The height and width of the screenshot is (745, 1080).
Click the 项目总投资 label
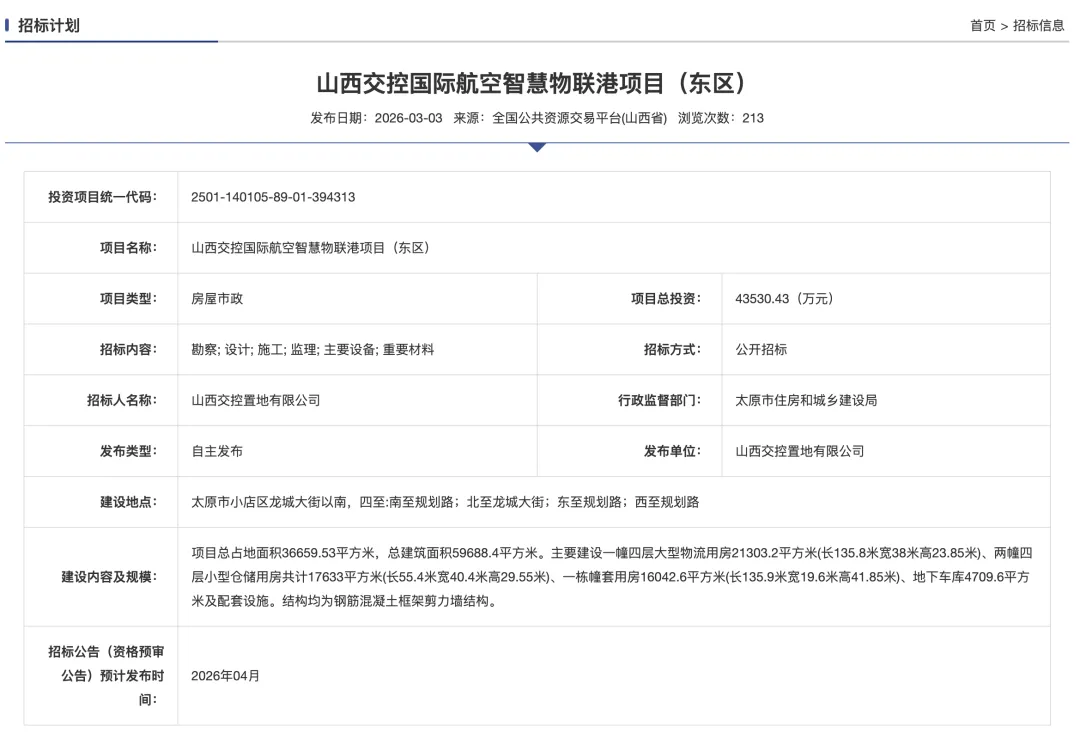pyautogui.click(x=666, y=299)
